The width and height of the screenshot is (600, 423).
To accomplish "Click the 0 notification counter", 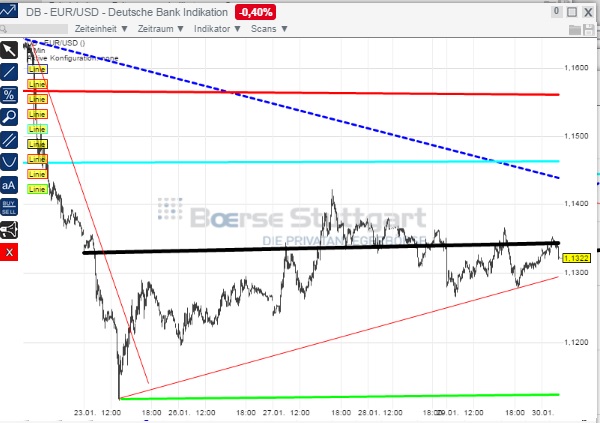I will point(556,12).
